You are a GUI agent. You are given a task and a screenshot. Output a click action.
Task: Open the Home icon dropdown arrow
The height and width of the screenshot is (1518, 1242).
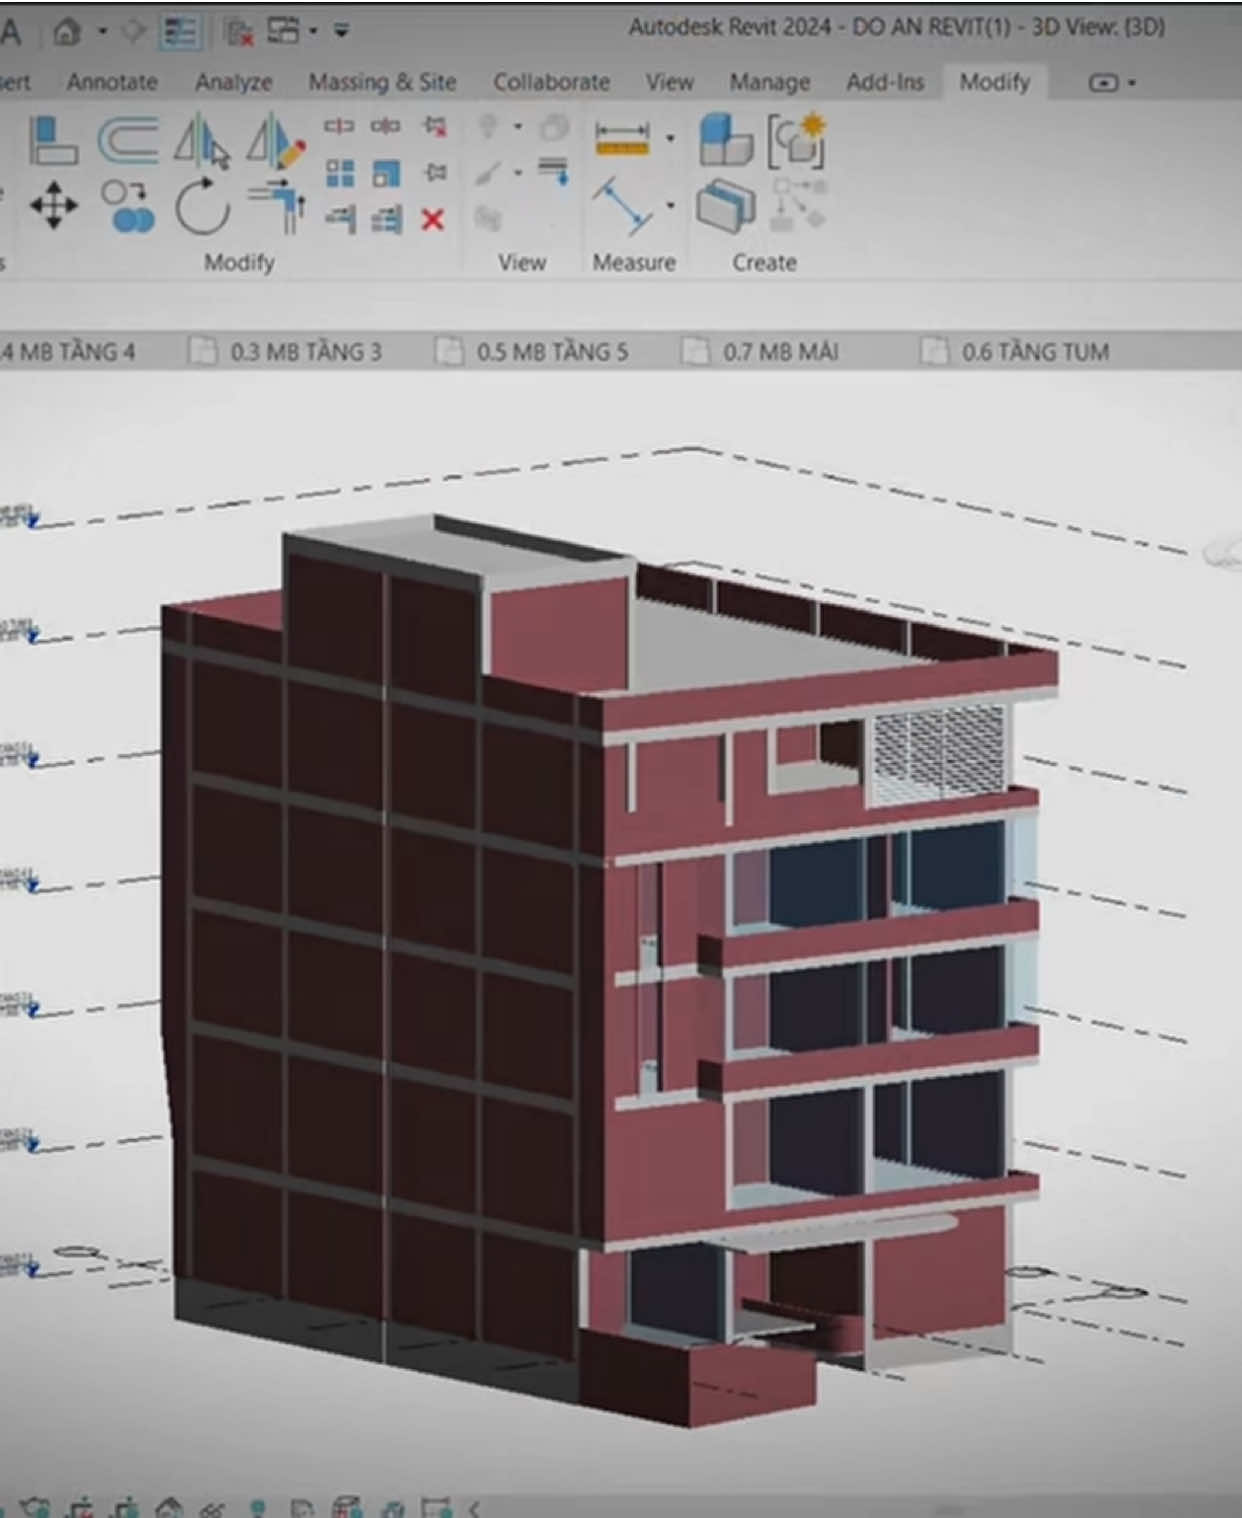click(x=102, y=32)
